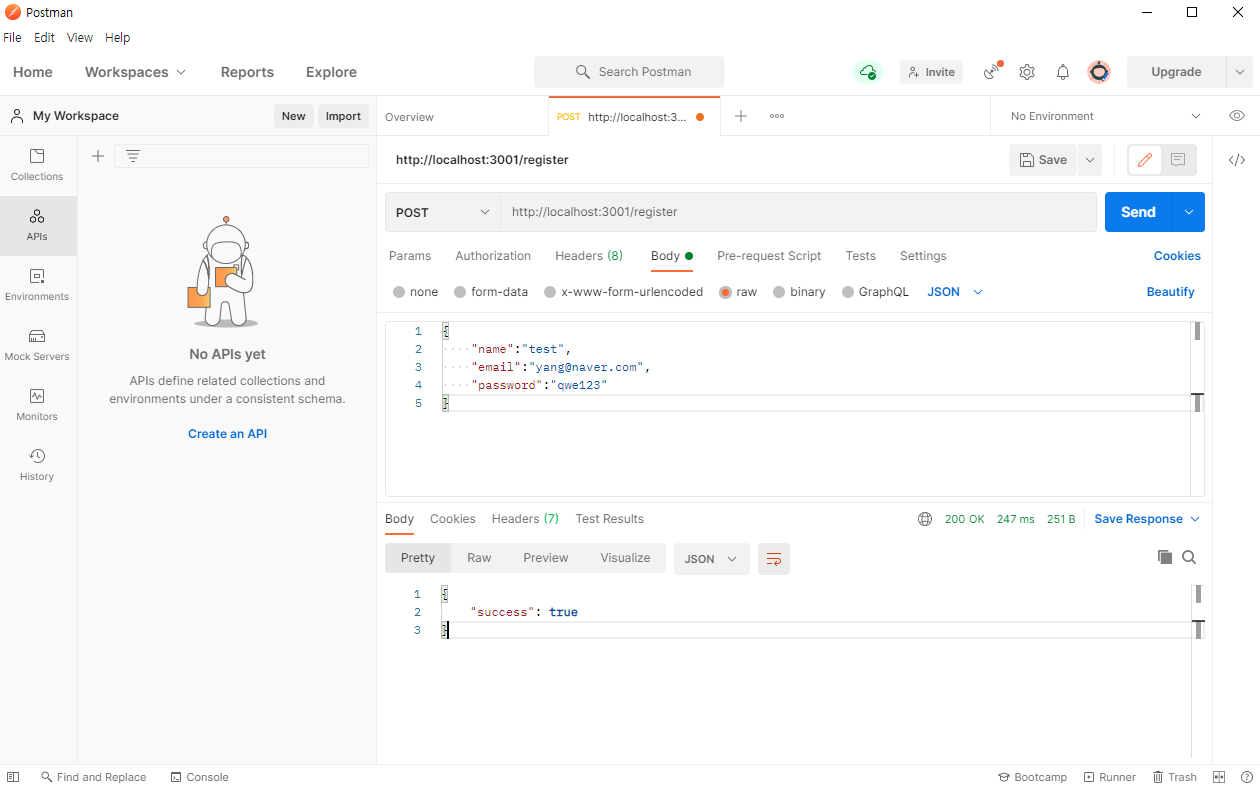Open the Upgrade dropdown arrow
This screenshot has width=1260, height=787.
click(1240, 72)
